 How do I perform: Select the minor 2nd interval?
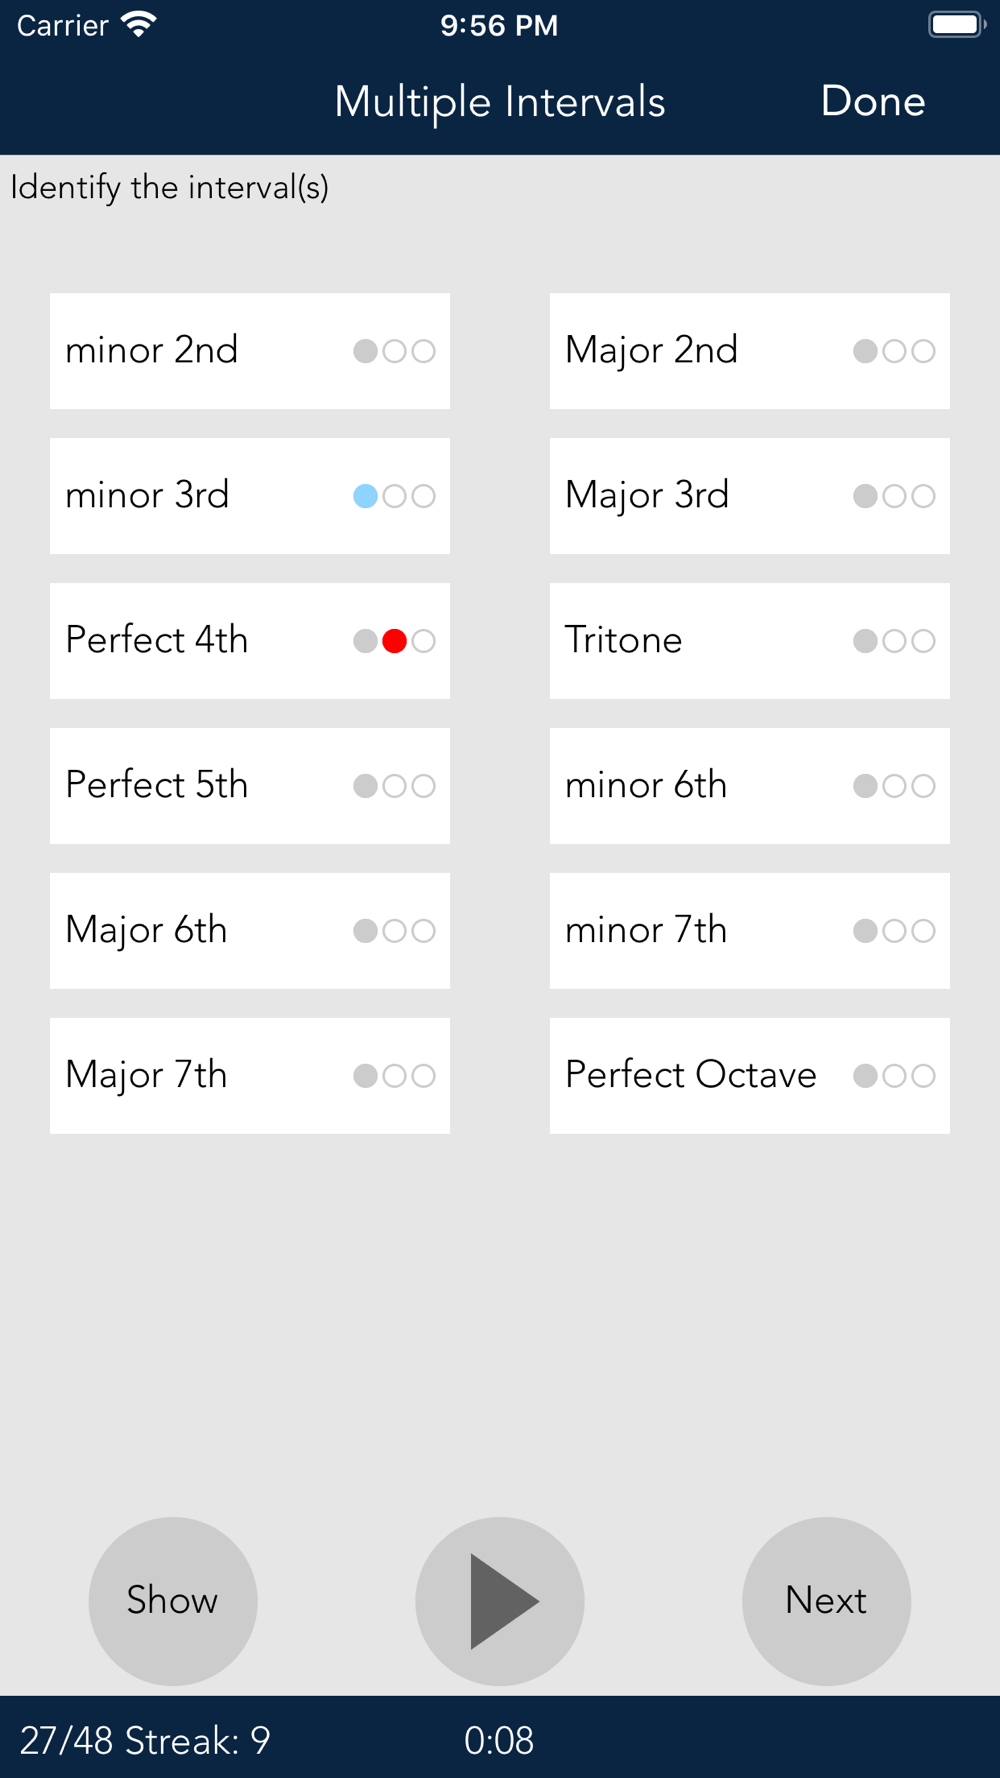(250, 351)
